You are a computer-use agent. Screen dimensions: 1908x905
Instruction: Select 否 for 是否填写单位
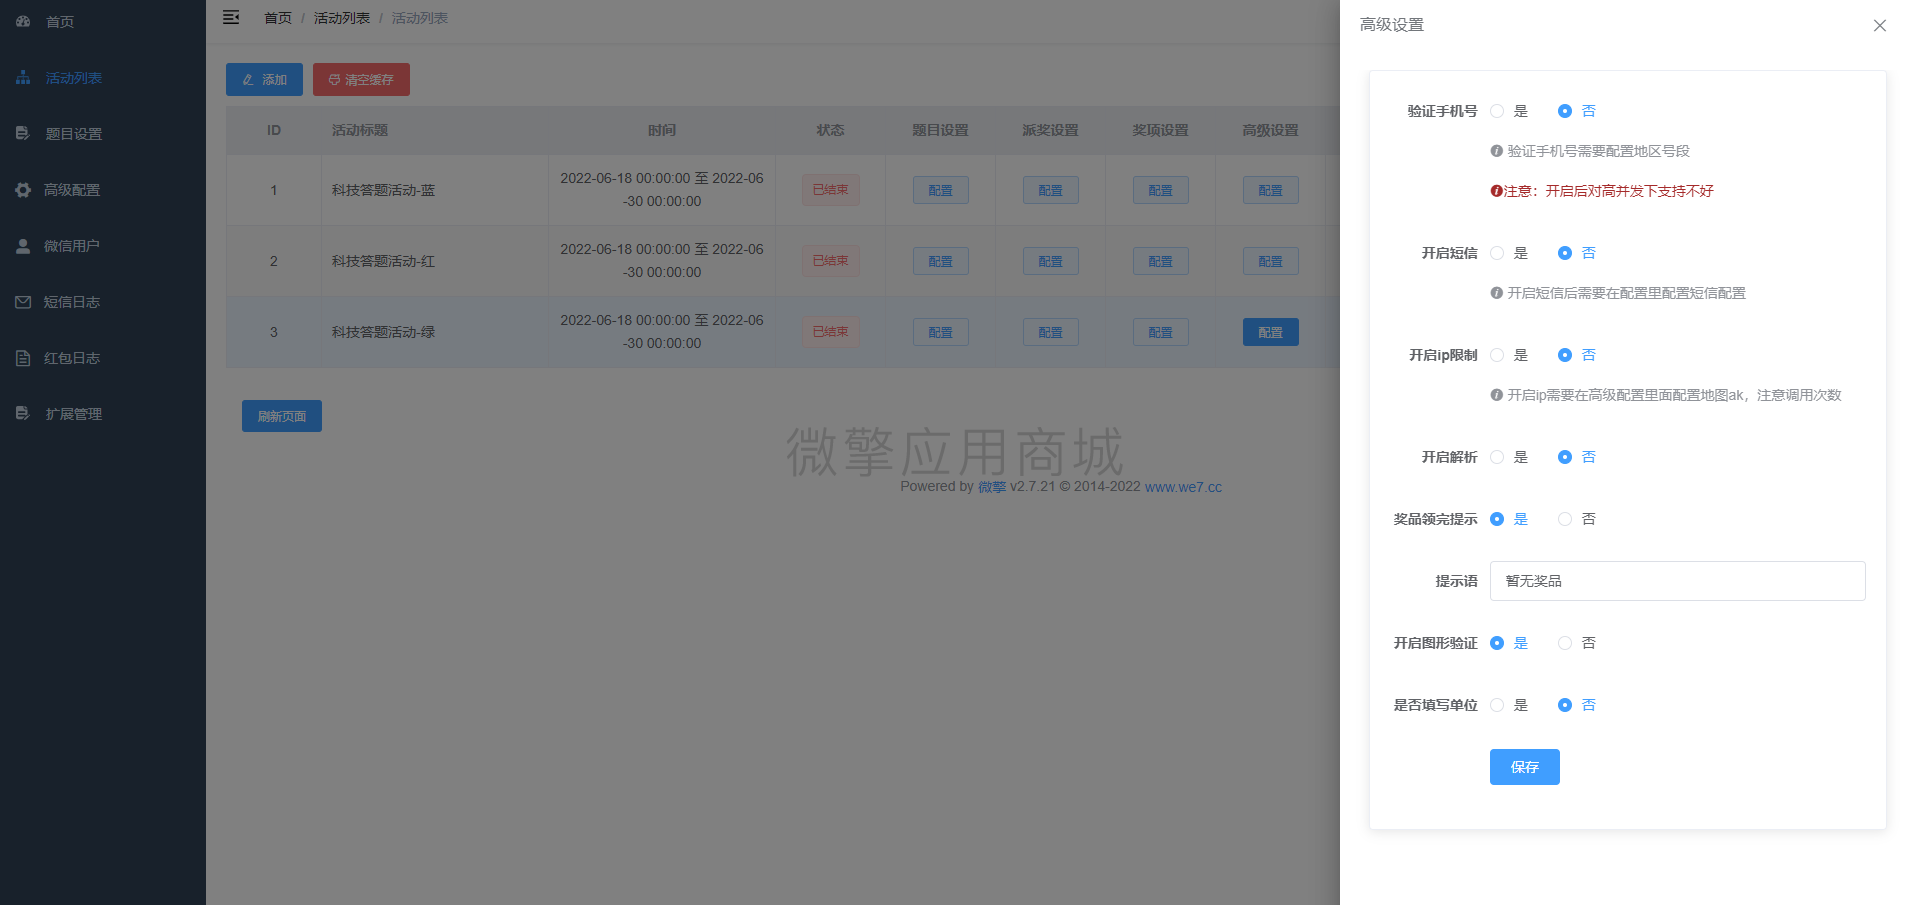coord(1565,705)
